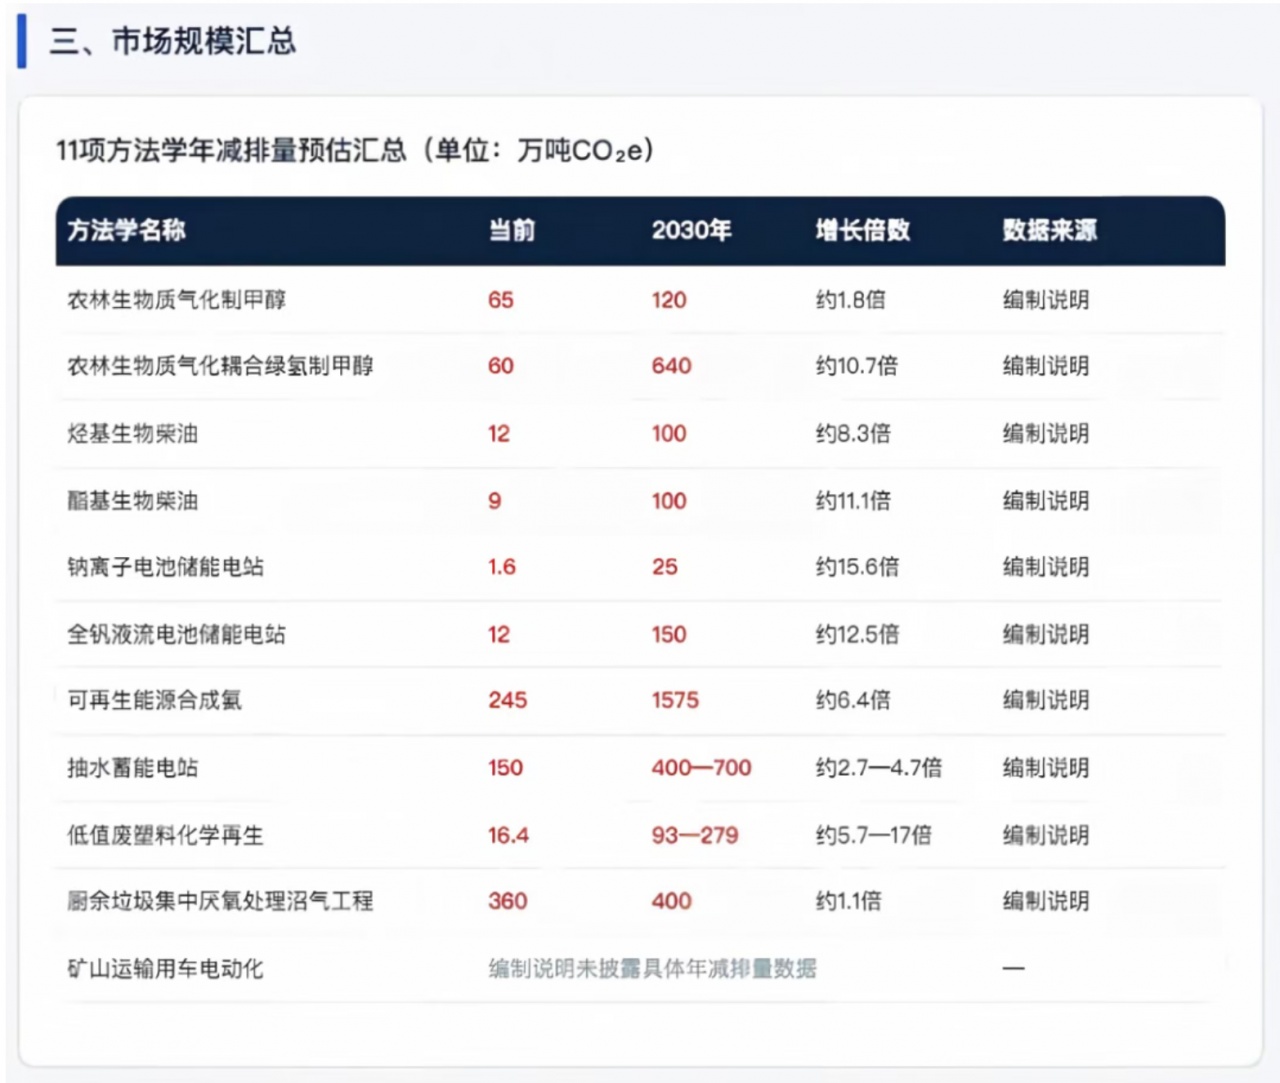1280x1083 pixels.
Task: Select the 农林生物质气化制甲醇 row name
Action: tap(177, 300)
